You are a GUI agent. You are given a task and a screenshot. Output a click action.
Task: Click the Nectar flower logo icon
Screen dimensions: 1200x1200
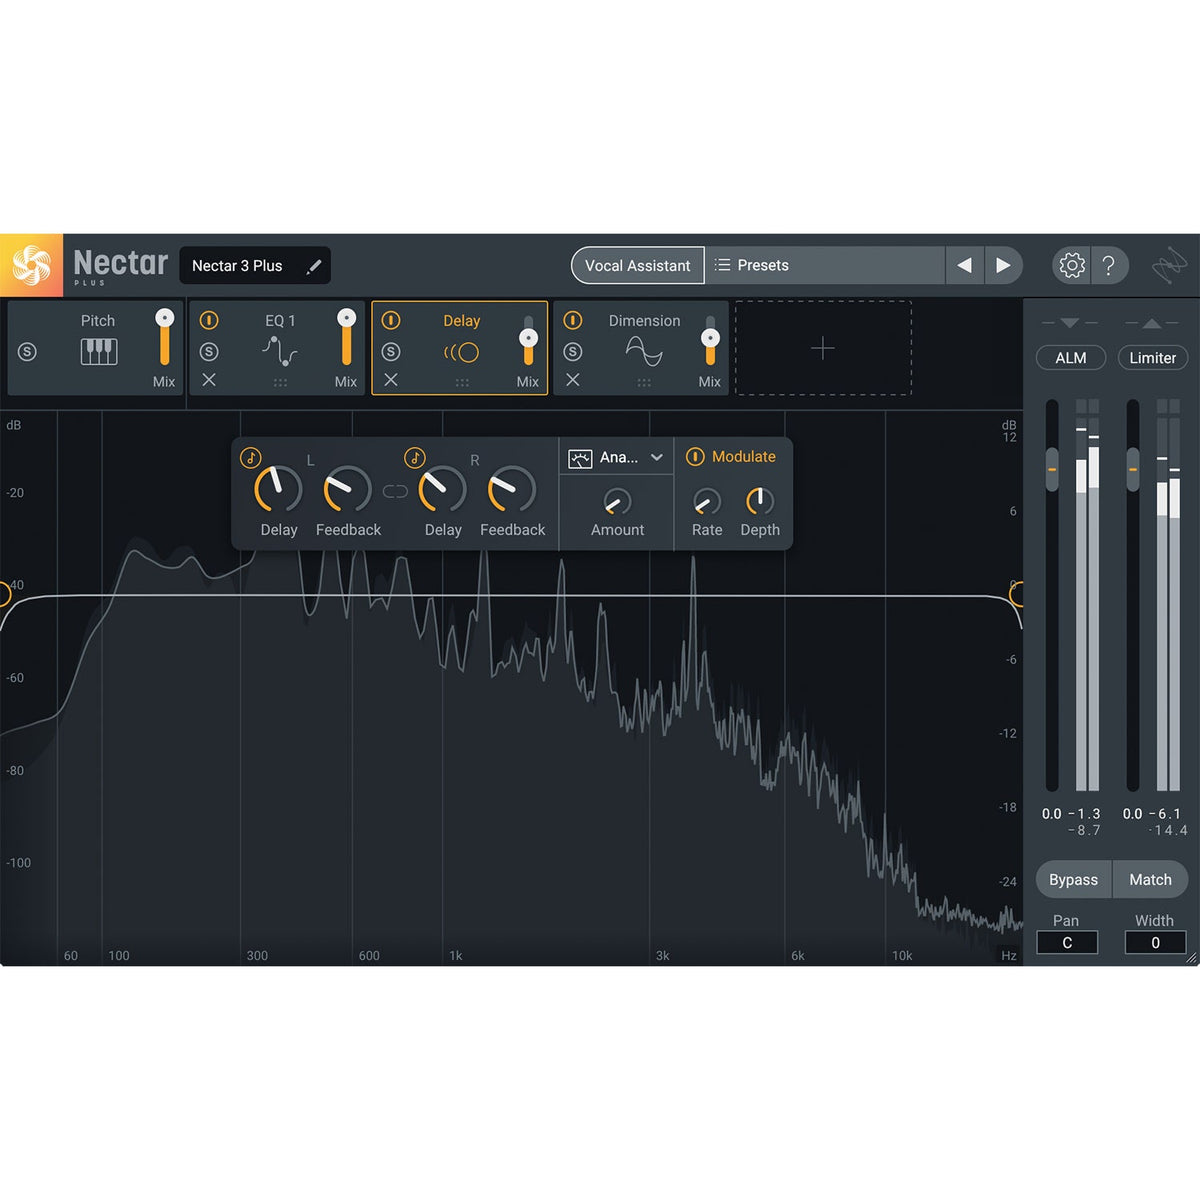[31, 265]
